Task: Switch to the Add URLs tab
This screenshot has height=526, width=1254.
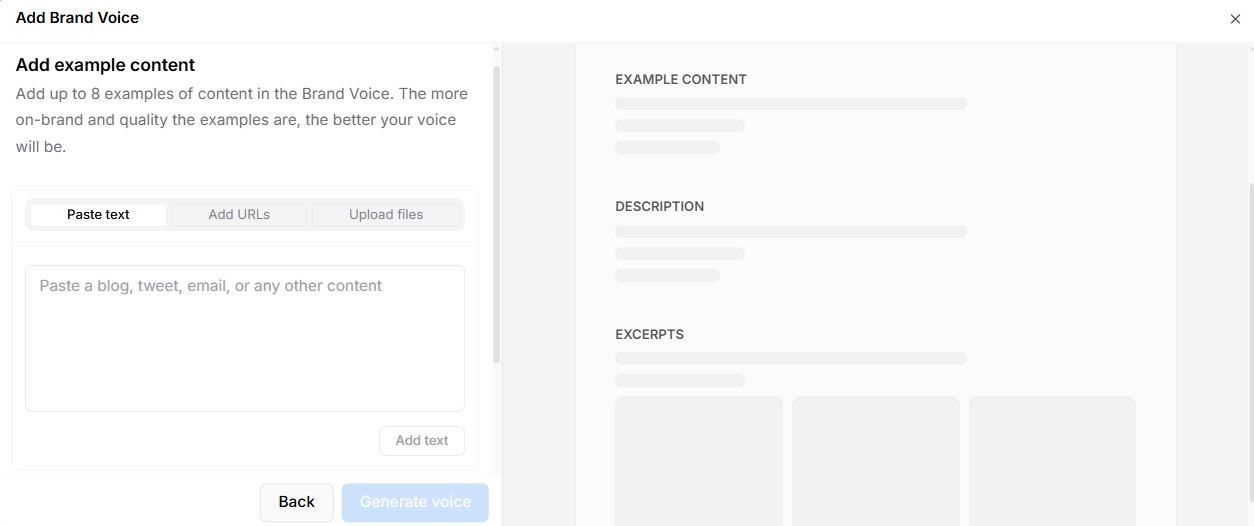Action: coord(239,215)
